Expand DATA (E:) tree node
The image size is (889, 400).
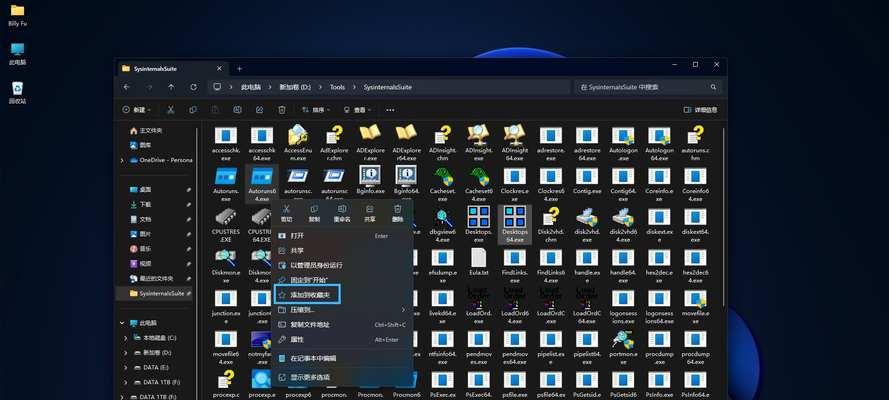coord(126,367)
